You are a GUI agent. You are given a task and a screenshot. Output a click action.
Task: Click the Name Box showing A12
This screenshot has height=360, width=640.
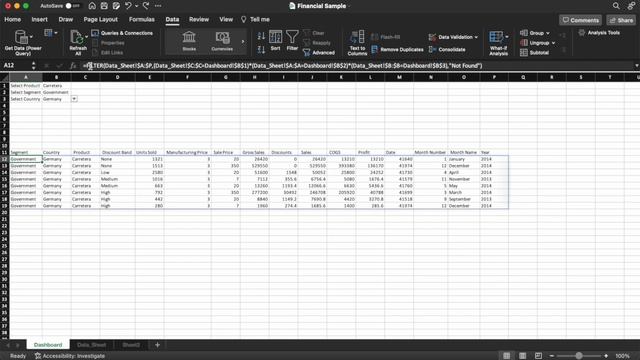click(x=16, y=65)
